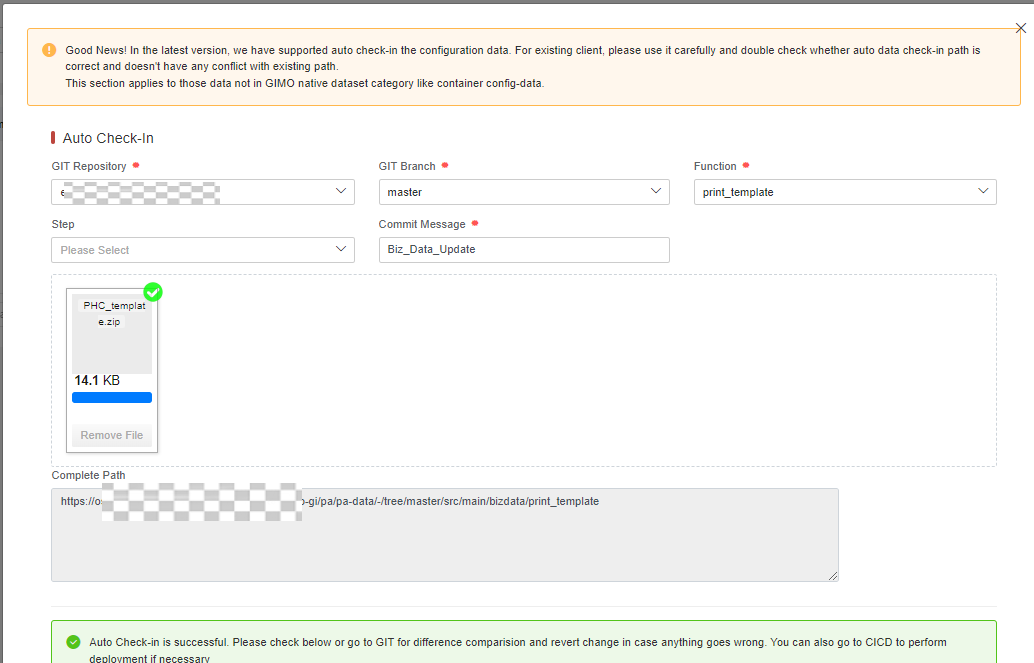Click the green checkmark badge on the uploaded file
Image resolution: width=1034 pixels, height=663 pixels.
coord(153,292)
